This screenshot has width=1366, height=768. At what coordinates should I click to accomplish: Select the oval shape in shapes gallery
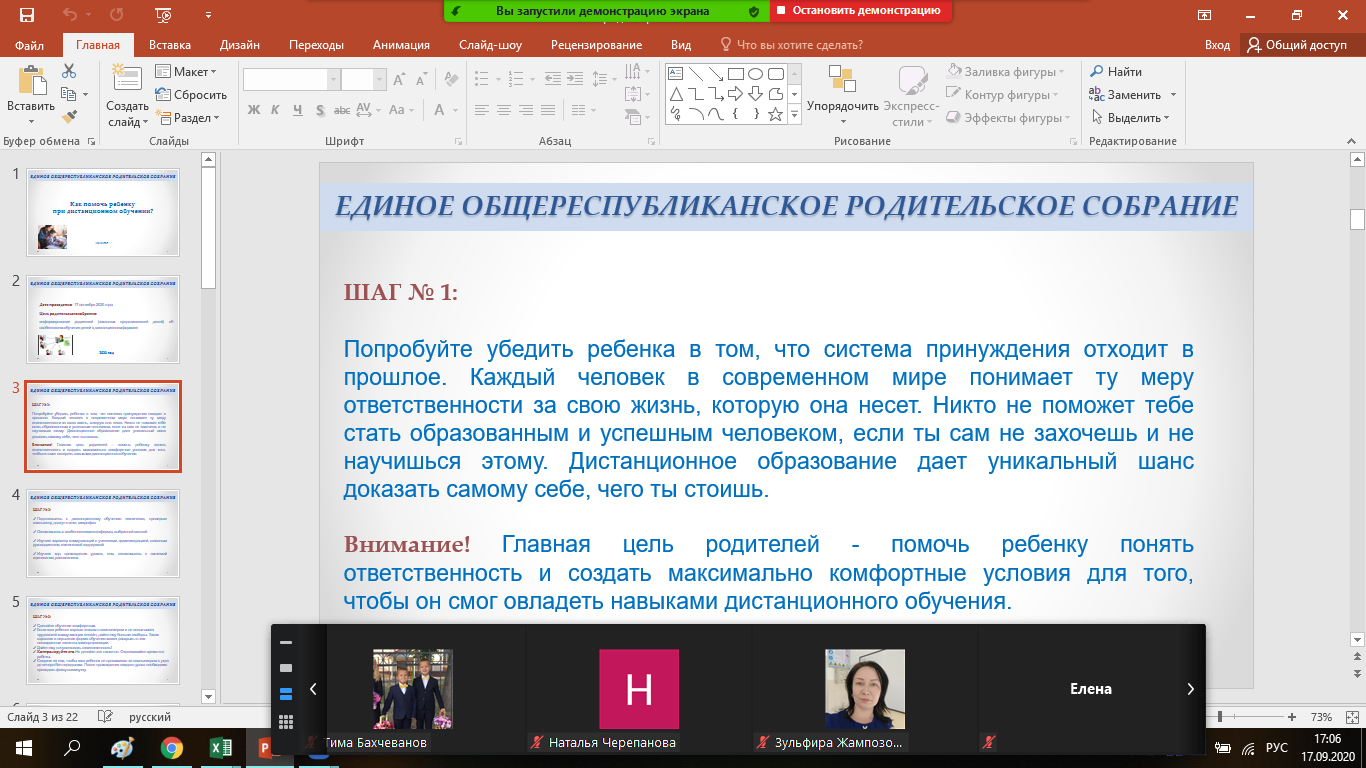756,73
